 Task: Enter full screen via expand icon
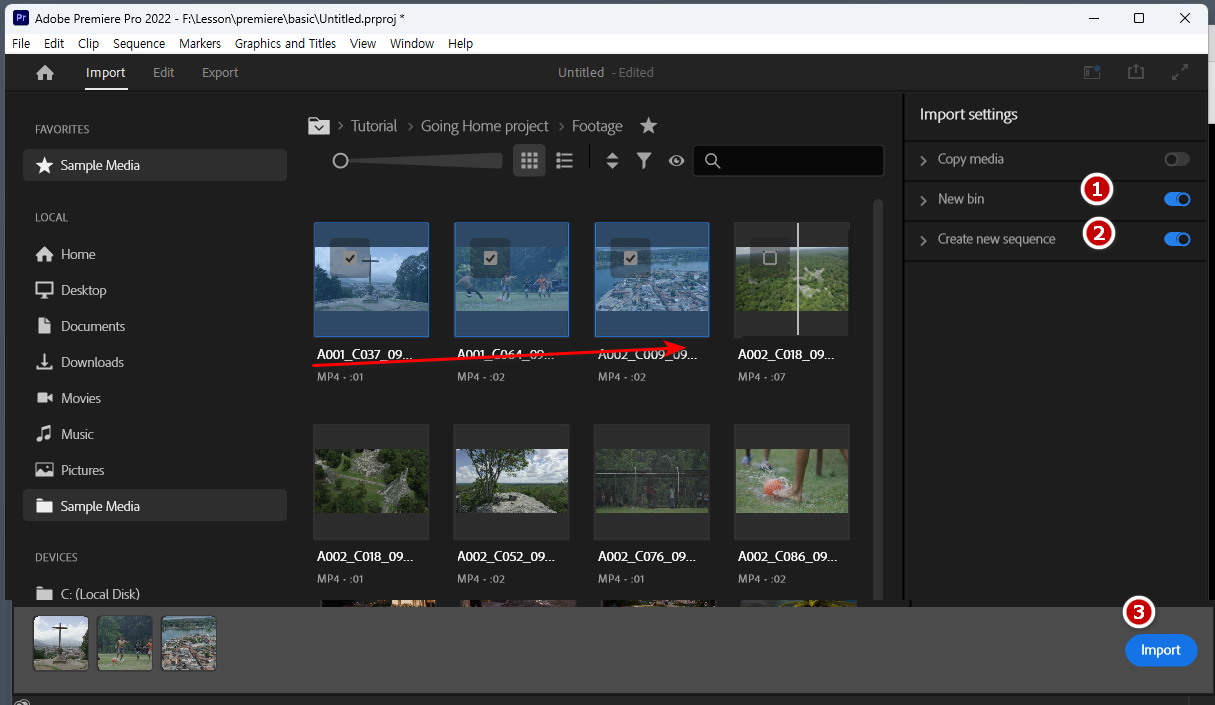(x=1180, y=72)
